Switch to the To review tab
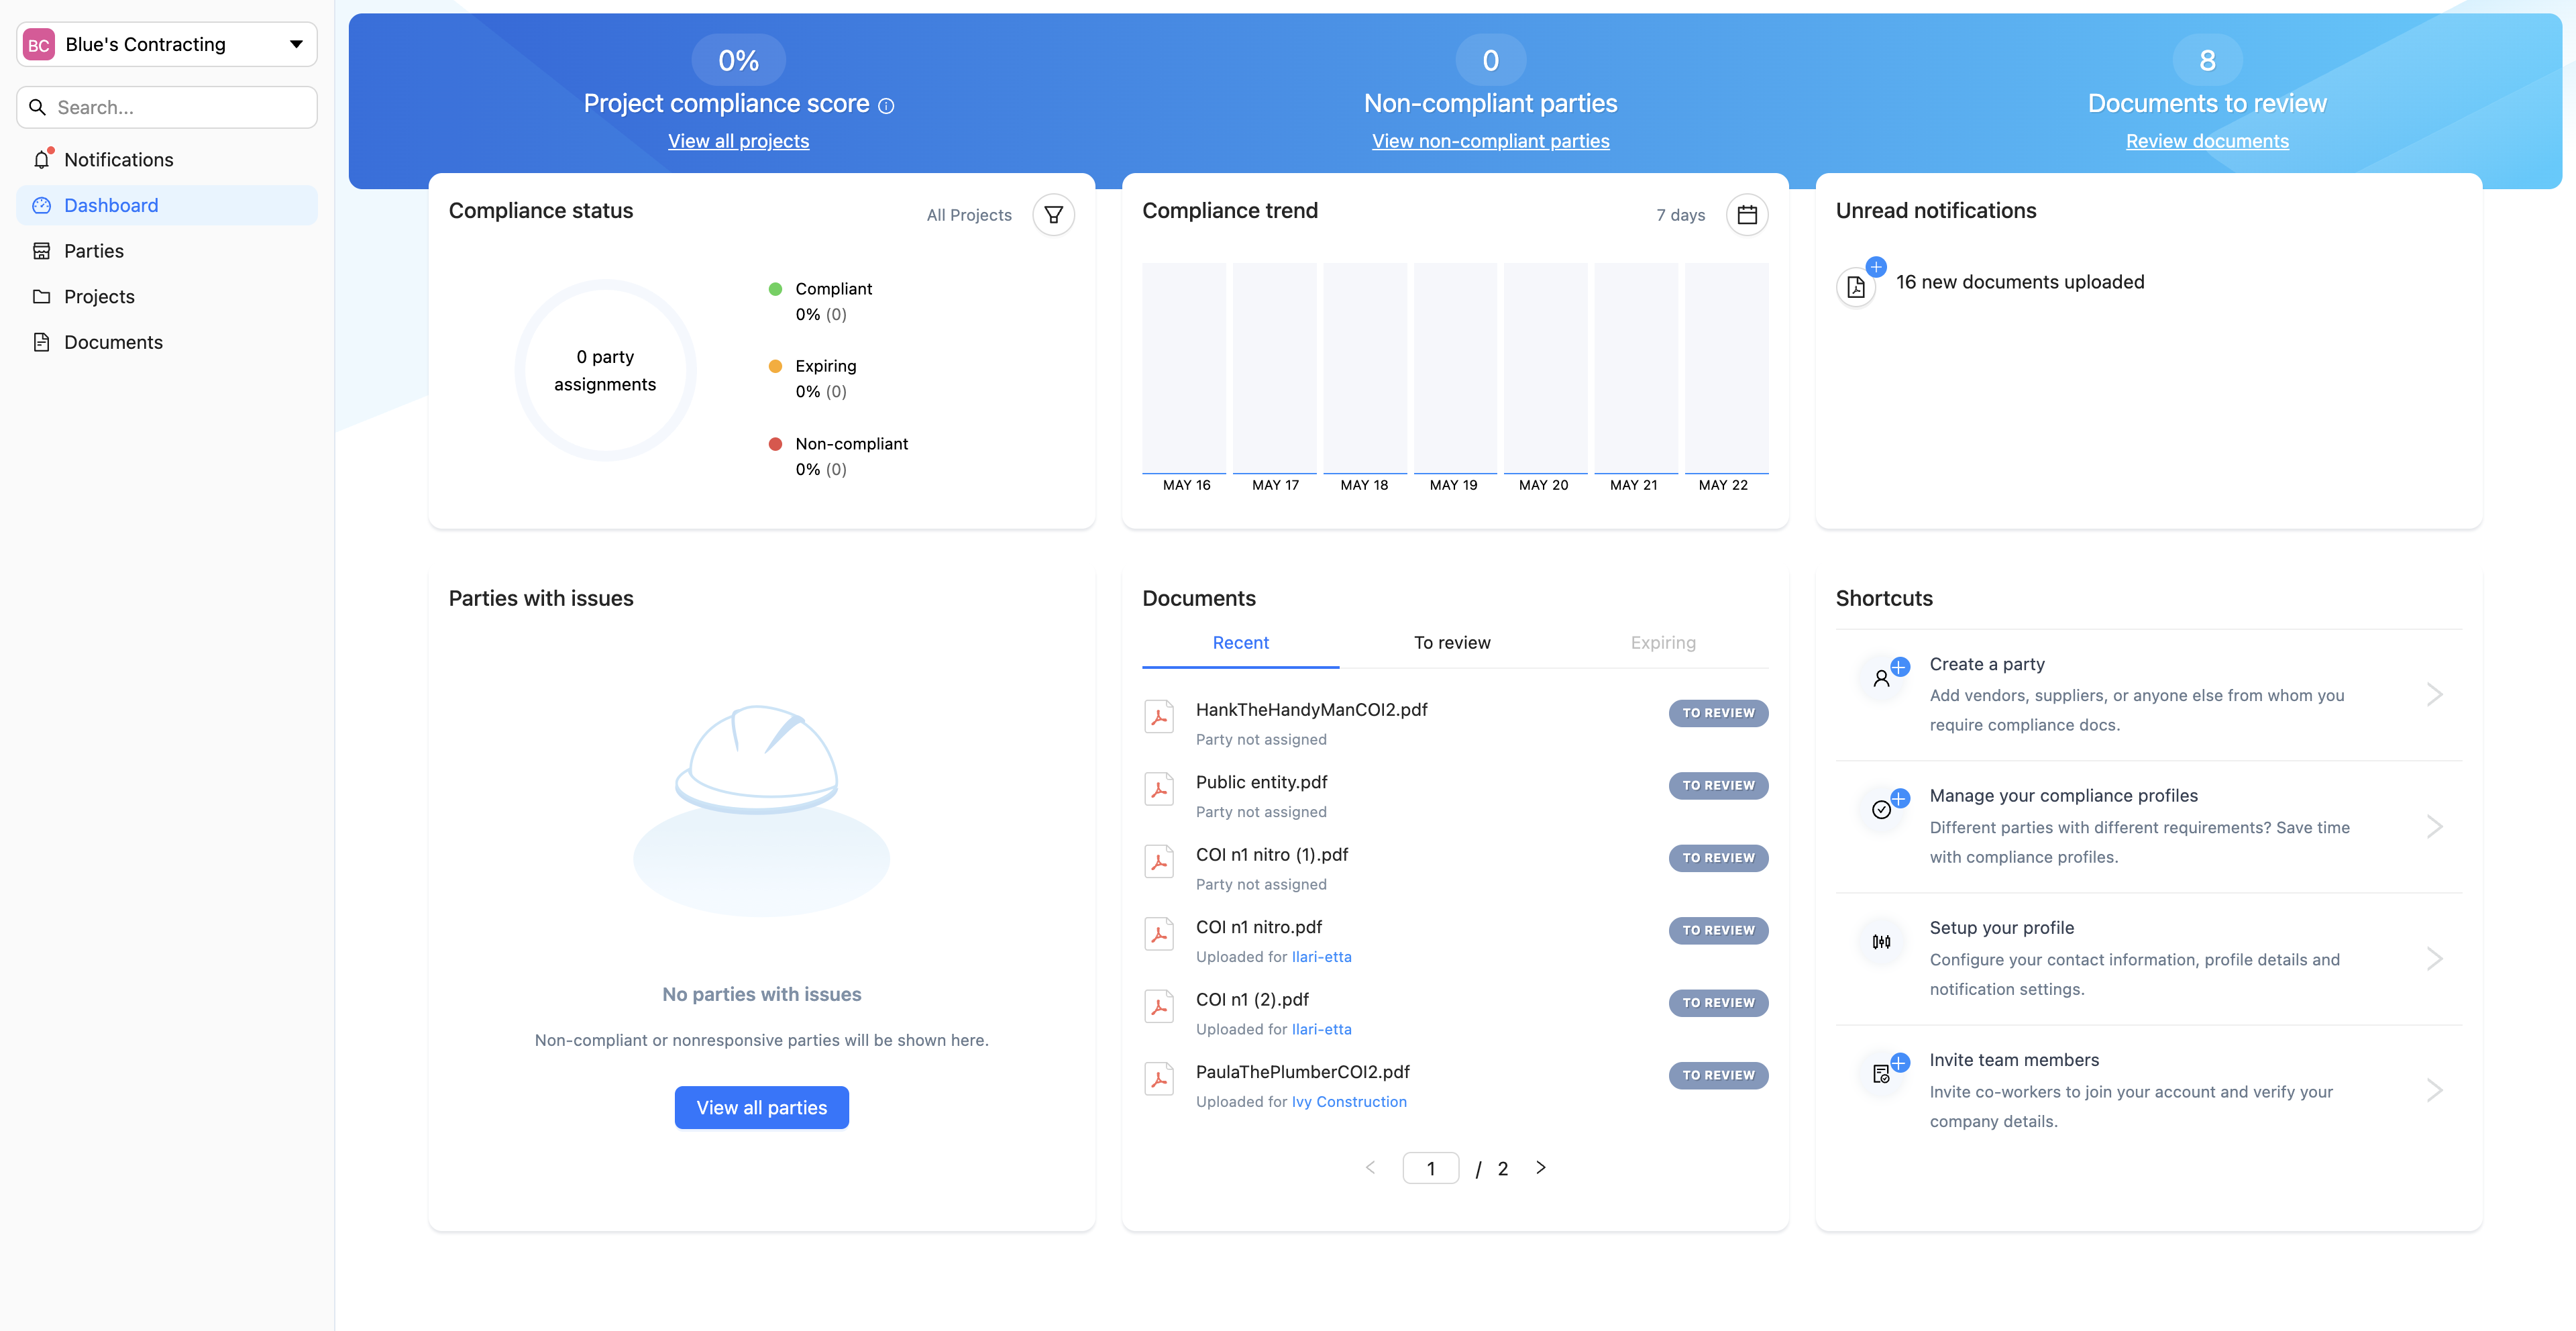Viewport: 2576px width, 1331px height. [1451, 643]
